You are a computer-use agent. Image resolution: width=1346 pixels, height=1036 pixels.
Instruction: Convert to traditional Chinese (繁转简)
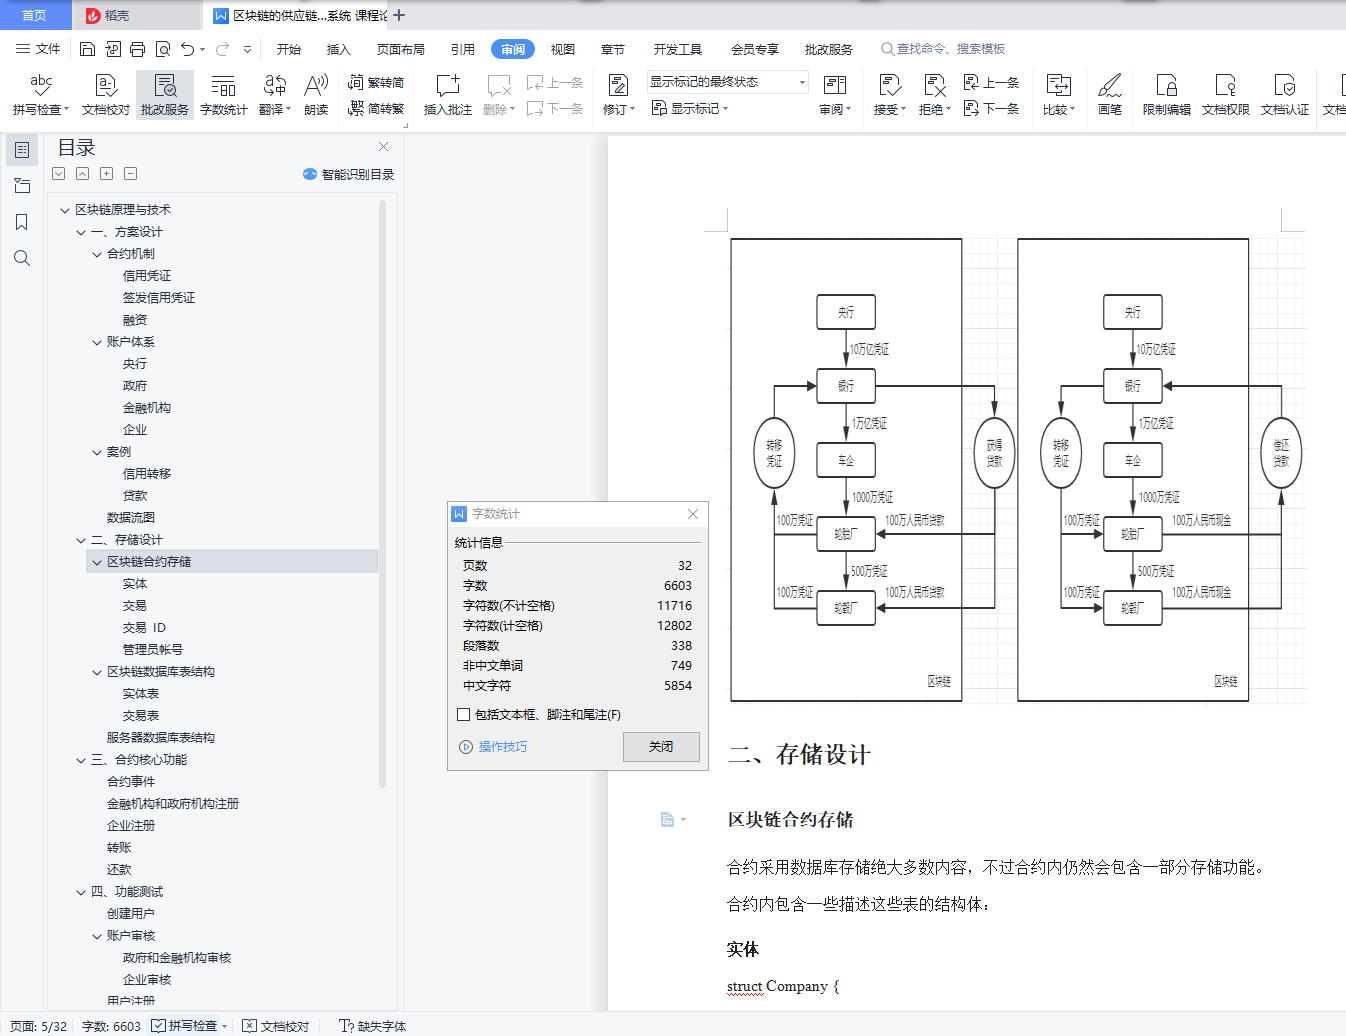(x=376, y=83)
